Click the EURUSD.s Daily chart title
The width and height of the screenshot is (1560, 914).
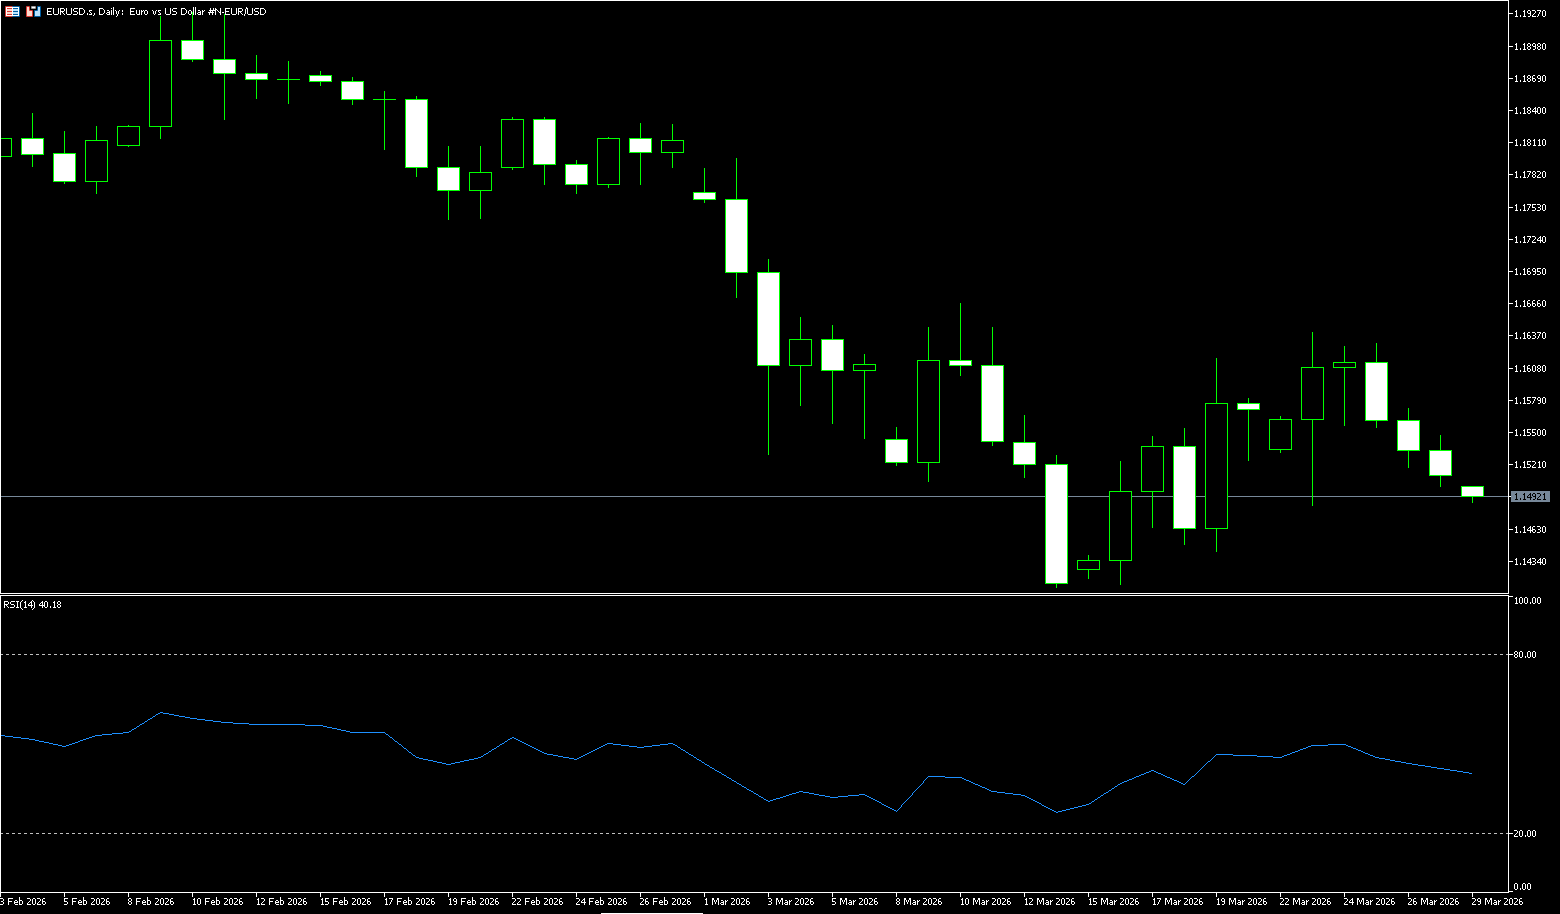click(156, 11)
